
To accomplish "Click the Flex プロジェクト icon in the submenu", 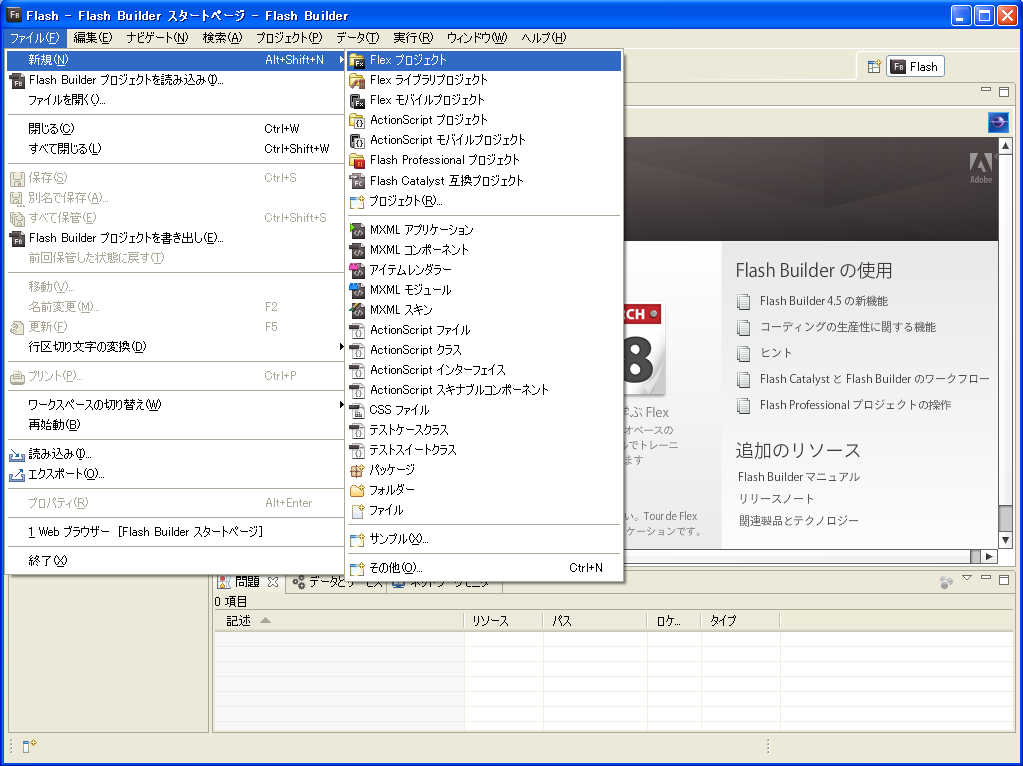I will [x=357, y=61].
